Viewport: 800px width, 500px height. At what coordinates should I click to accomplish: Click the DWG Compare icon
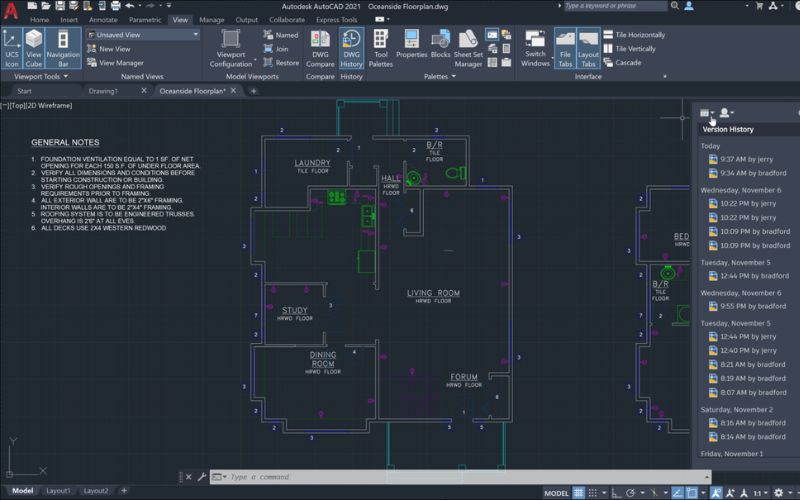coord(320,46)
